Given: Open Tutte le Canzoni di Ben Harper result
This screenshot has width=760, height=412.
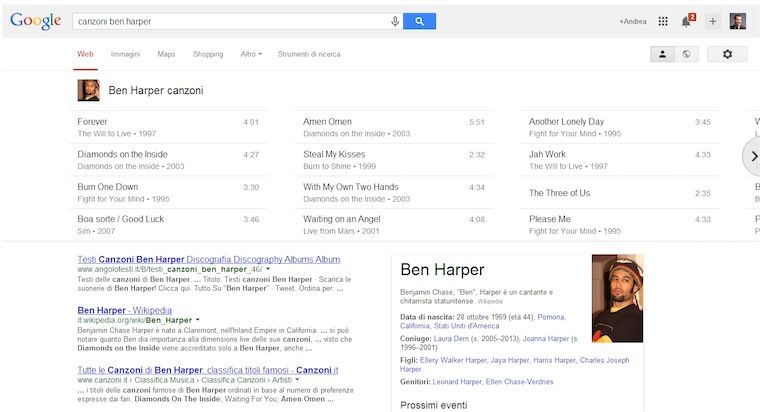Looking at the screenshot, I should click(x=207, y=370).
